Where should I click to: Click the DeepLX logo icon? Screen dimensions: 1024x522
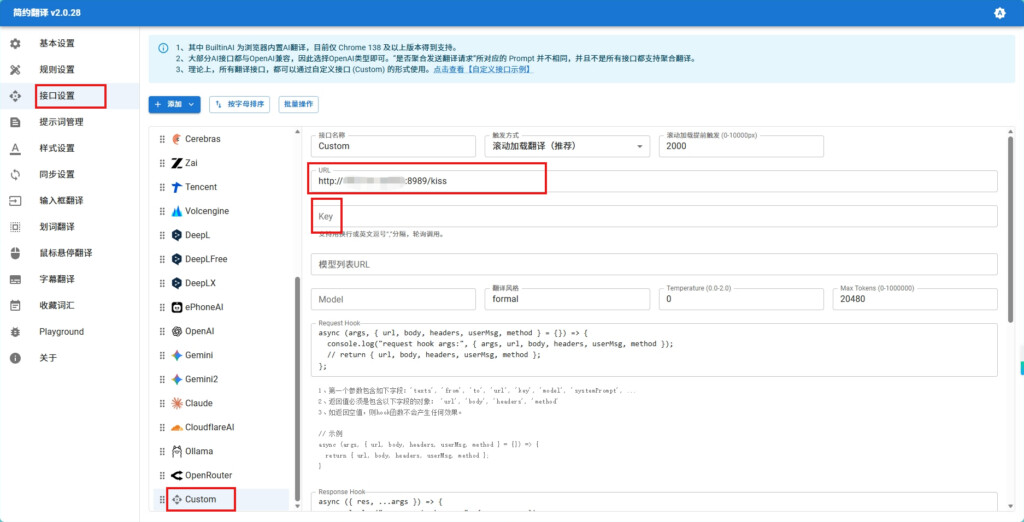[x=176, y=283]
